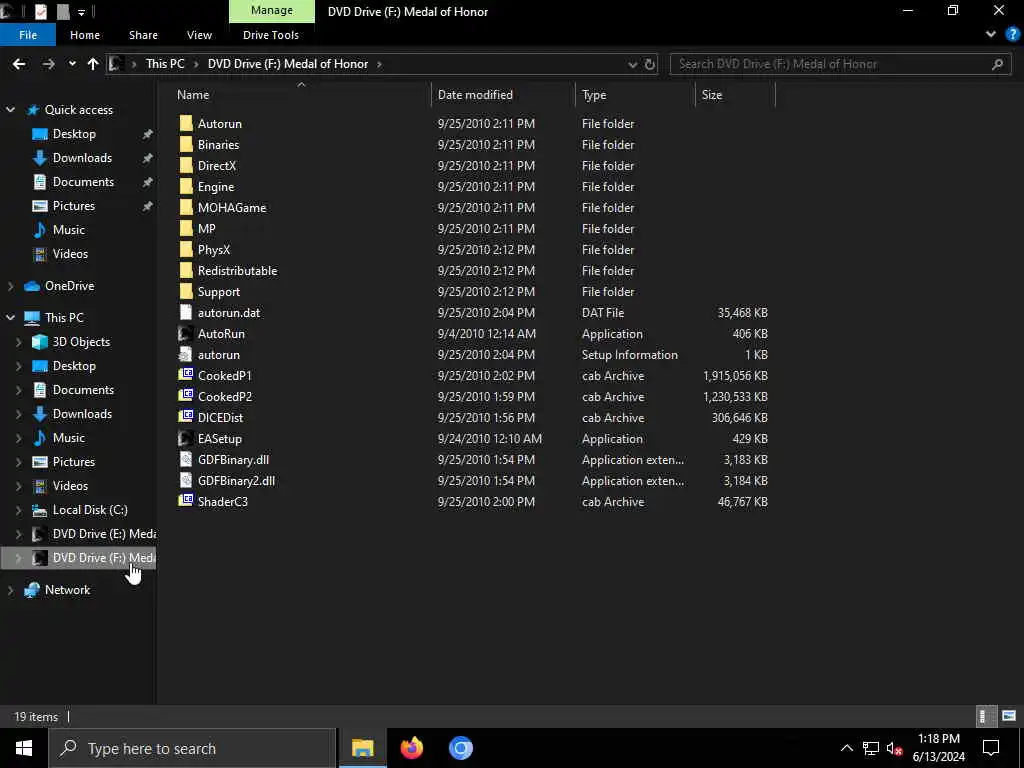
Task: Select the Redistributable folder row
Action: coord(473,270)
